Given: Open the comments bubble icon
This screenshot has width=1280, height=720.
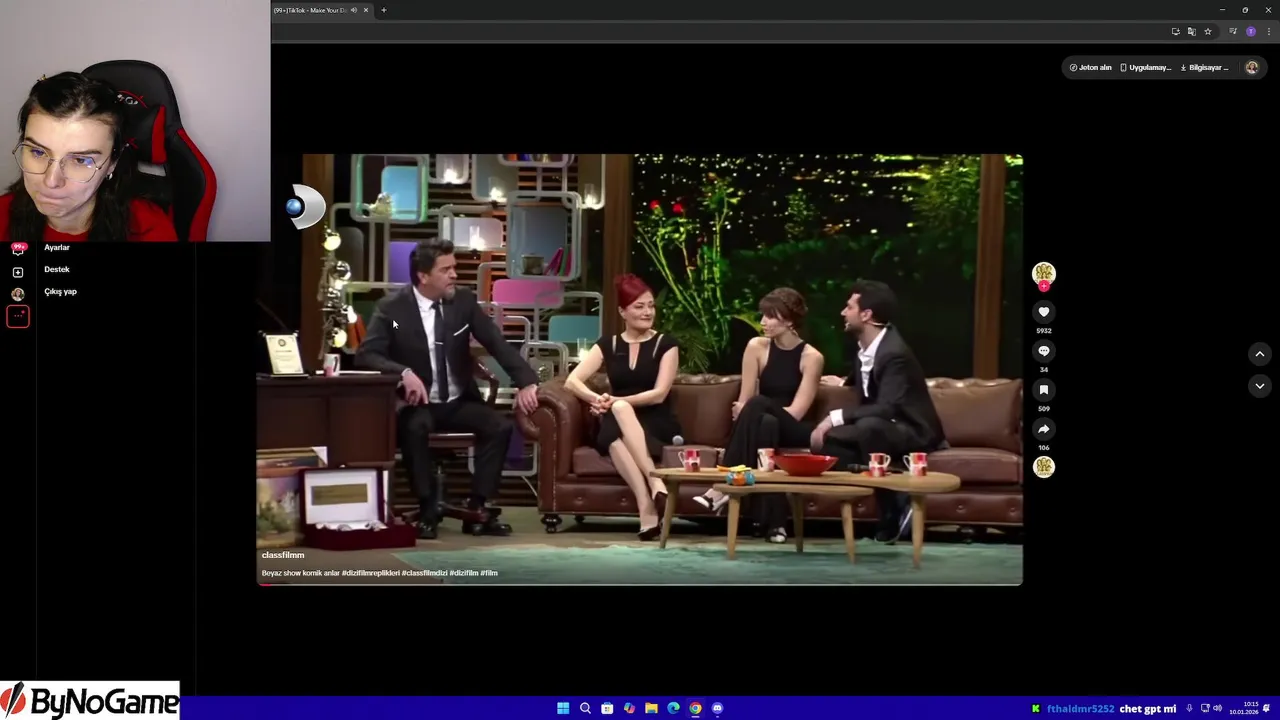Looking at the screenshot, I should (1043, 351).
